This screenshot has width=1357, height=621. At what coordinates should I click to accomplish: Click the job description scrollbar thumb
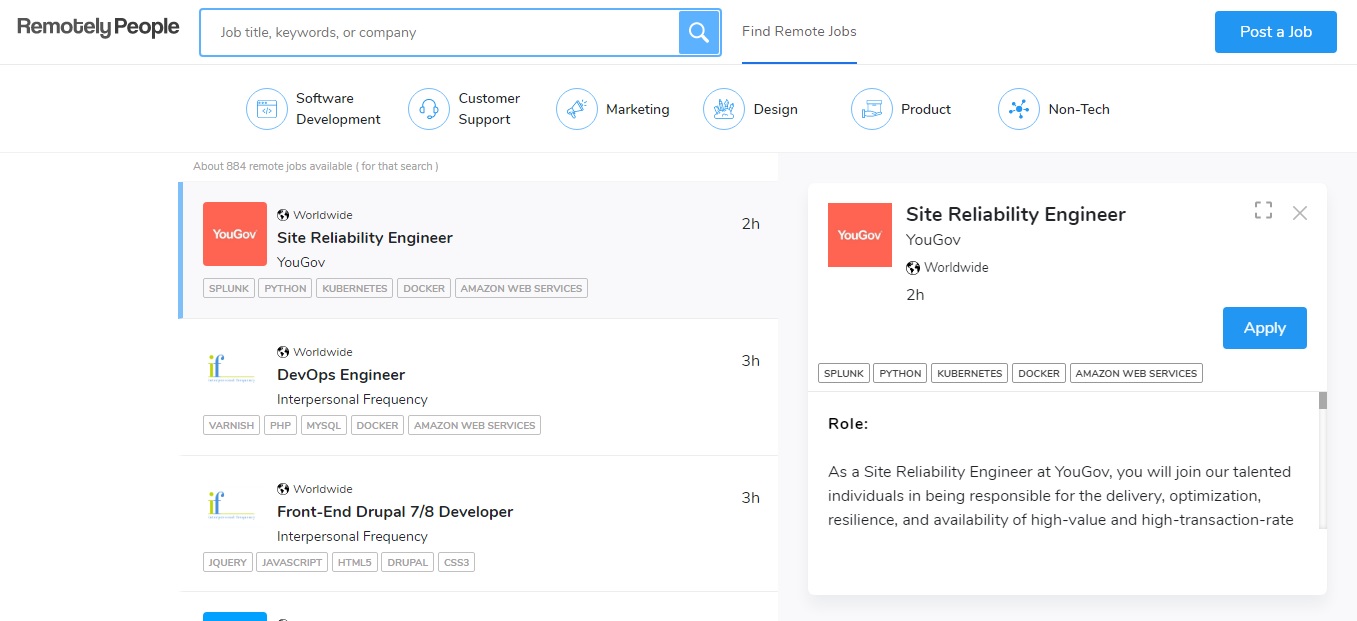point(1322,401)
